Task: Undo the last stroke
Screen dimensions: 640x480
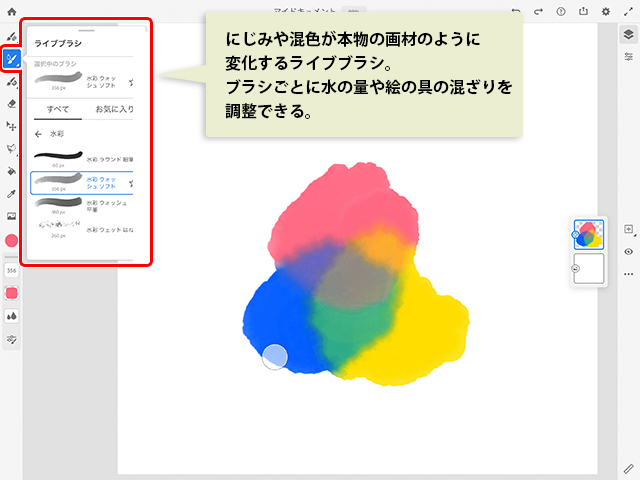Action: click(x=516, y=11)
